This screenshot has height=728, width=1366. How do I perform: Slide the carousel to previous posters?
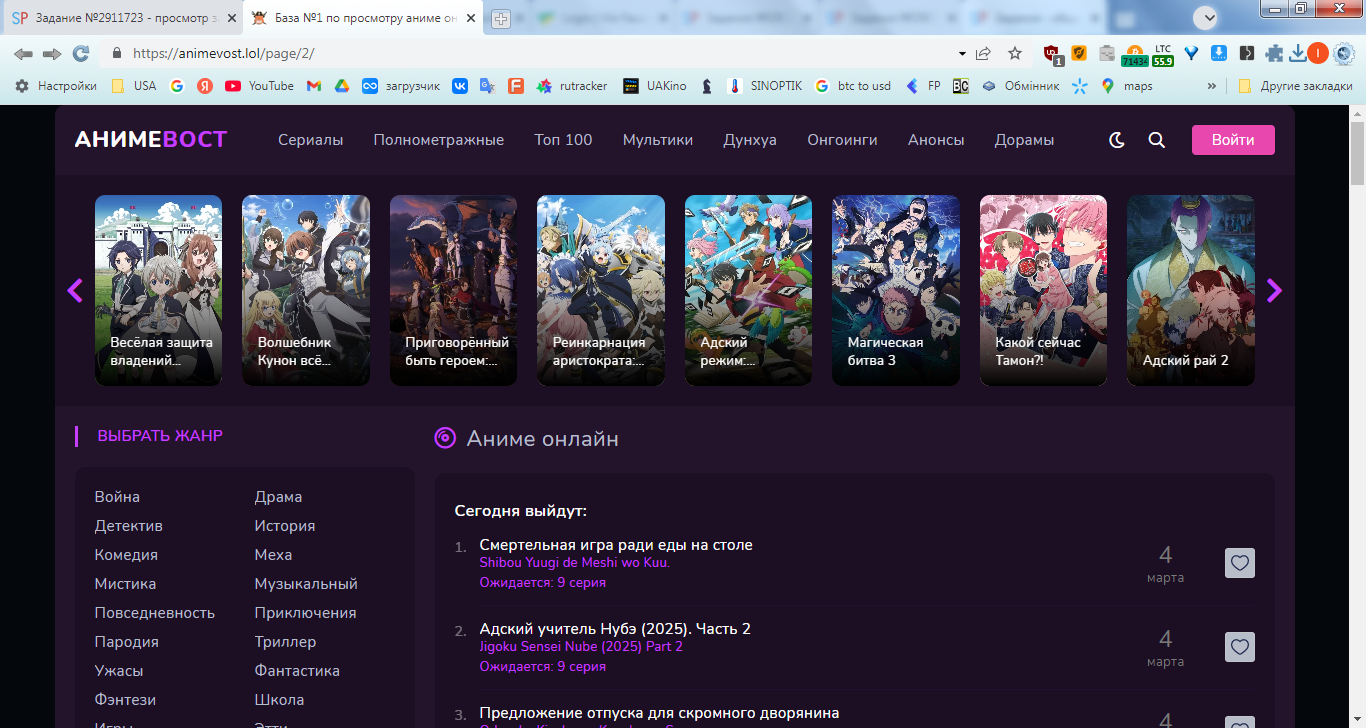point(75,290)
